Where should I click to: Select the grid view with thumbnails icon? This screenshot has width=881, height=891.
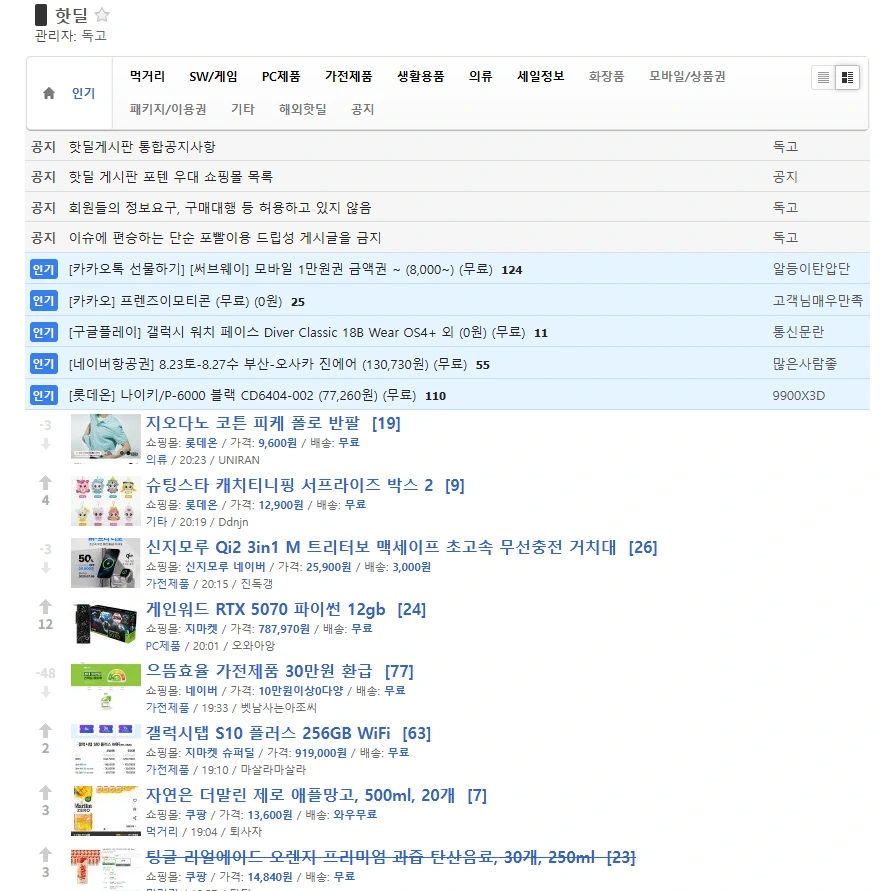845,78
